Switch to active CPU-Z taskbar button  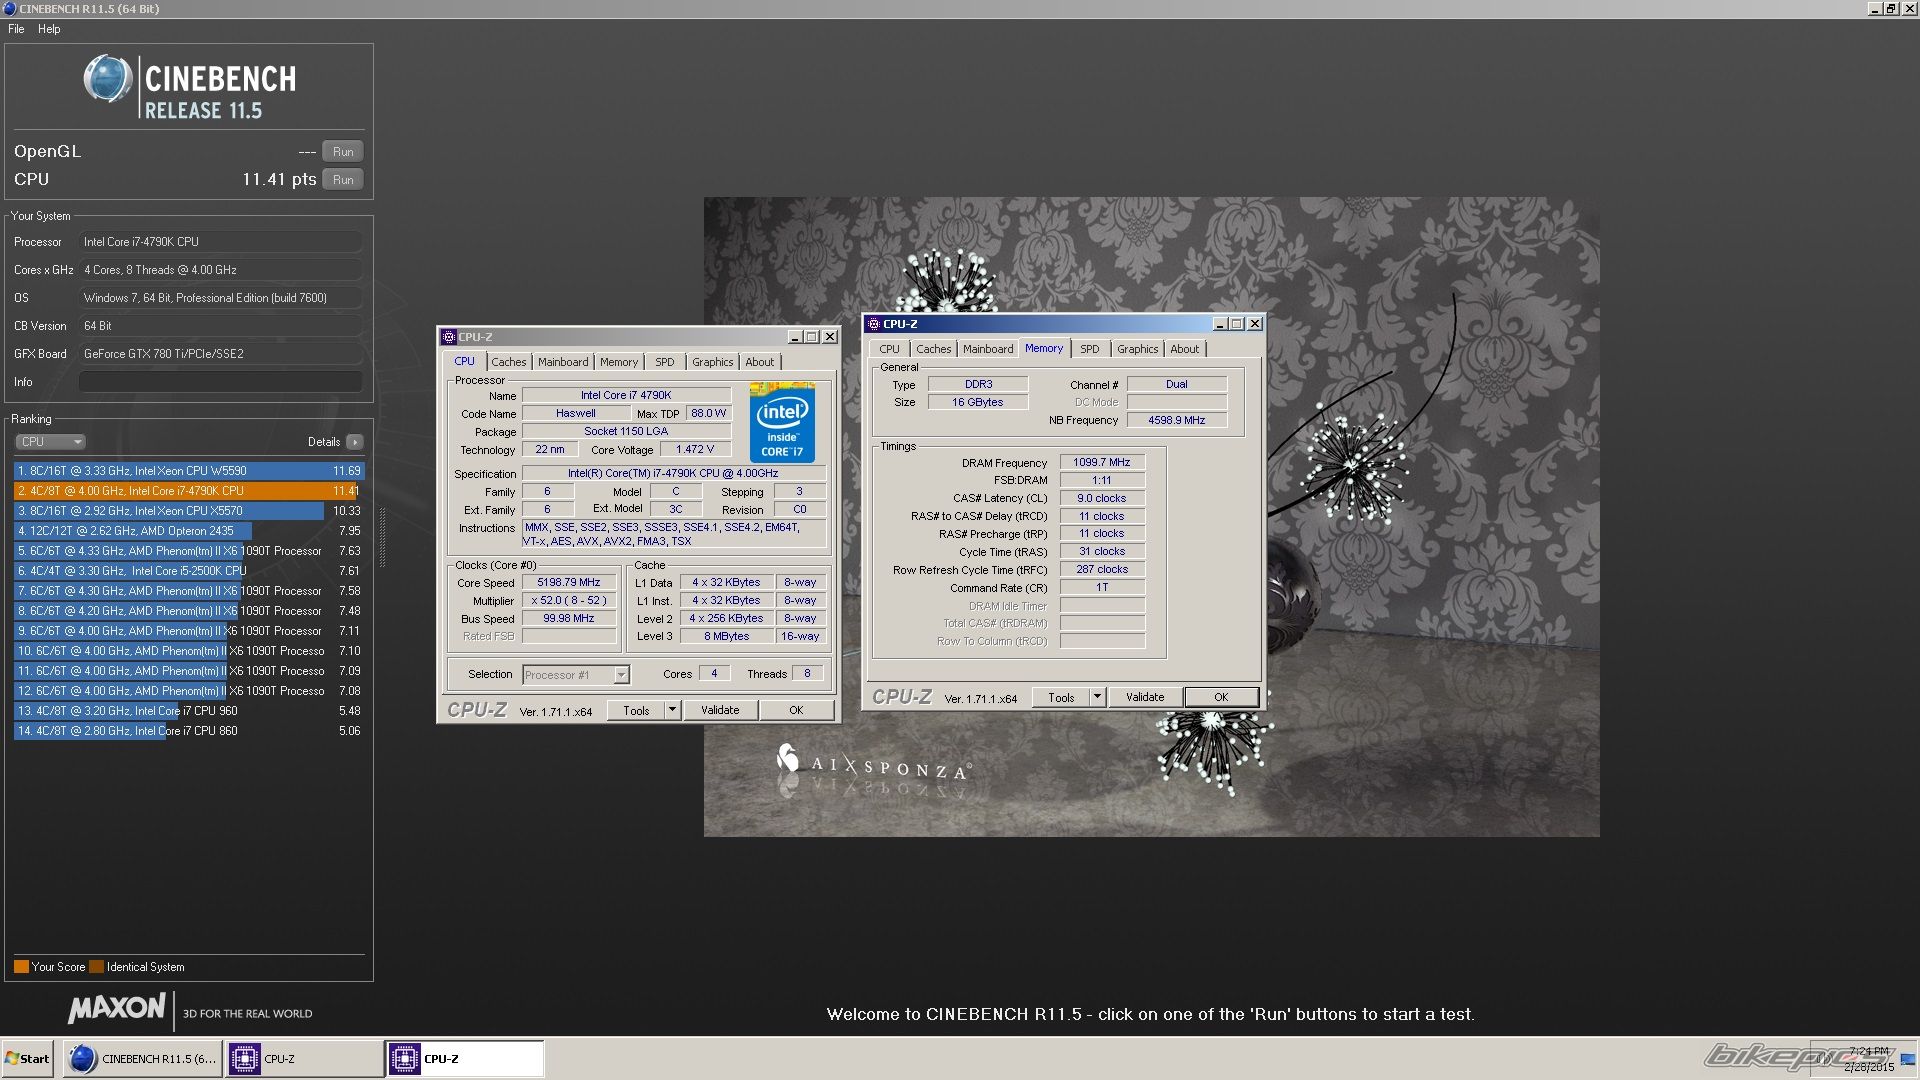[466, 1059]
